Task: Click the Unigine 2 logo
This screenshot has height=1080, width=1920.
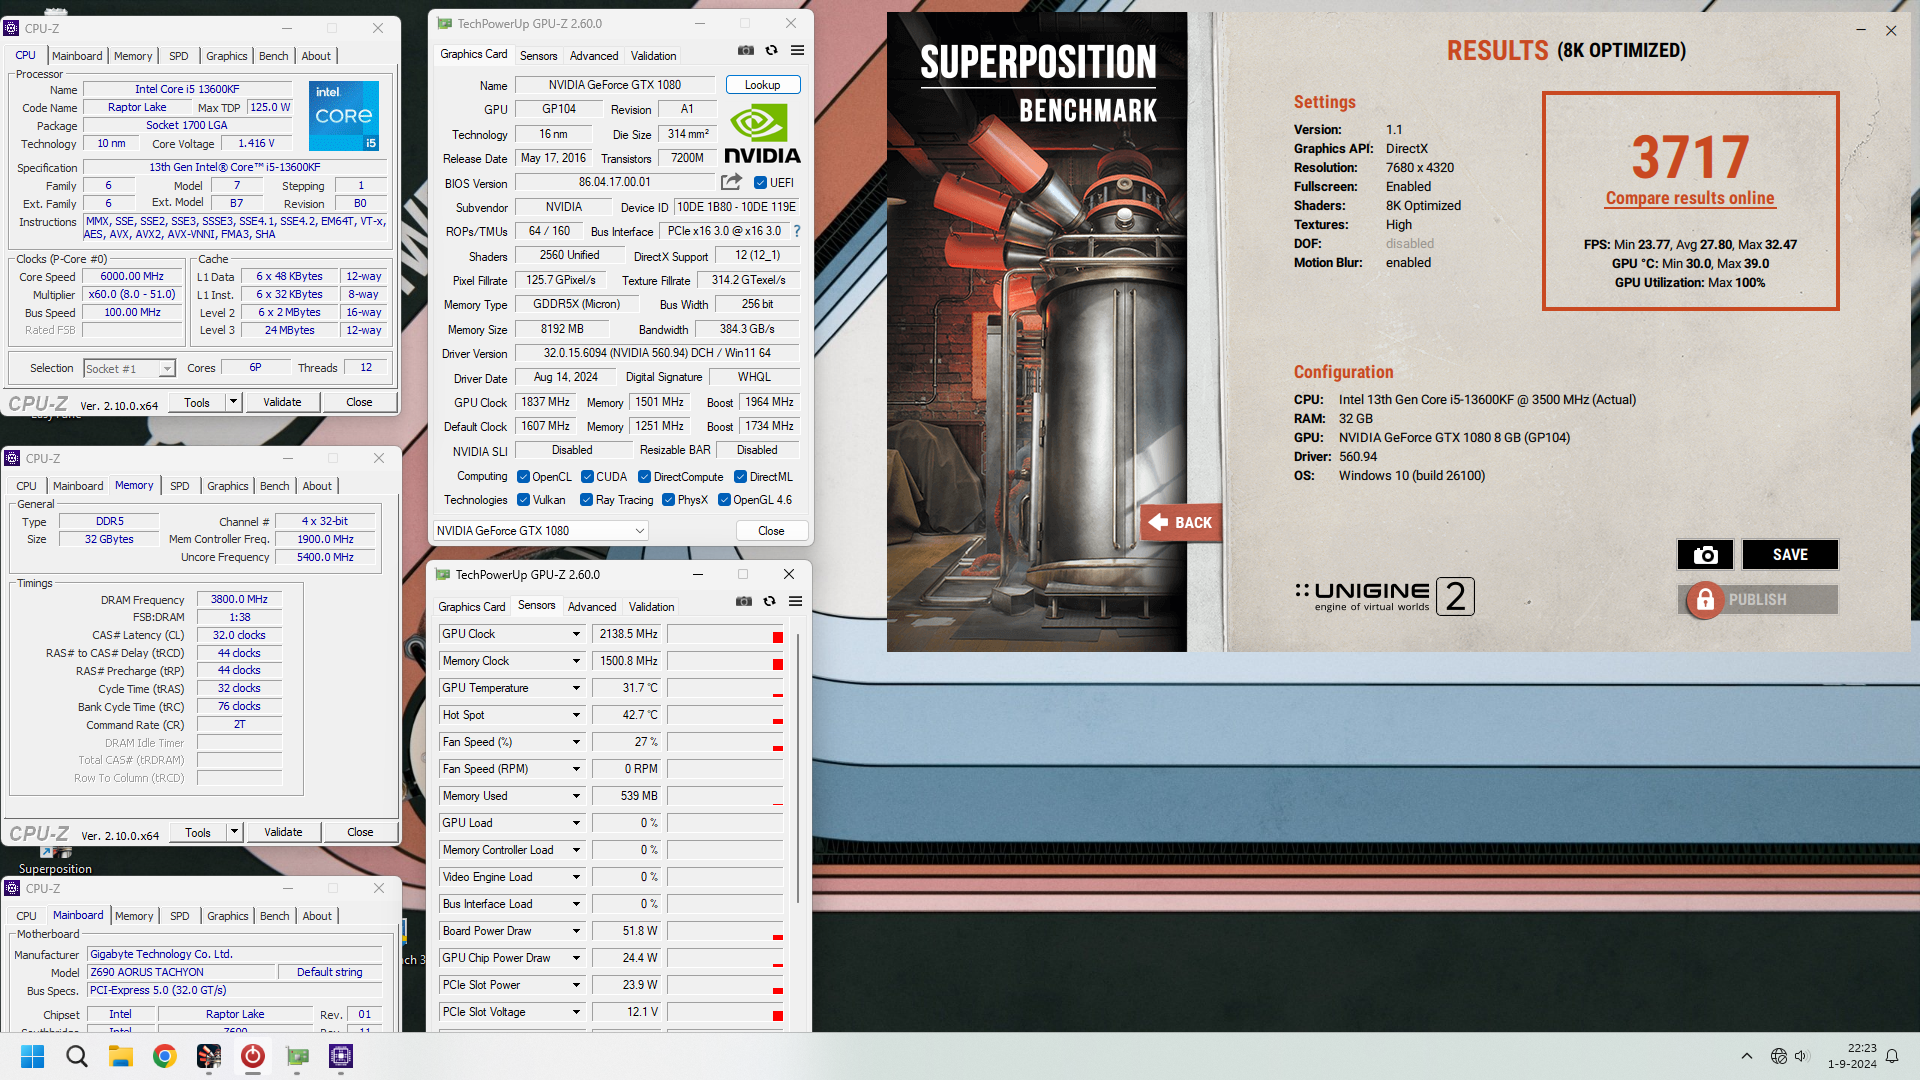Action: [x=1384, y=596]
